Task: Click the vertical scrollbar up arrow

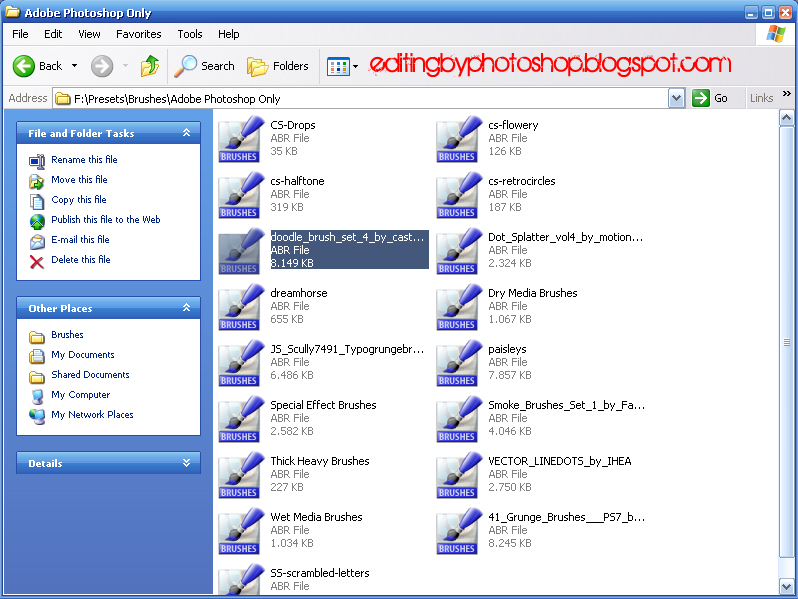Action: pos(786,118)
